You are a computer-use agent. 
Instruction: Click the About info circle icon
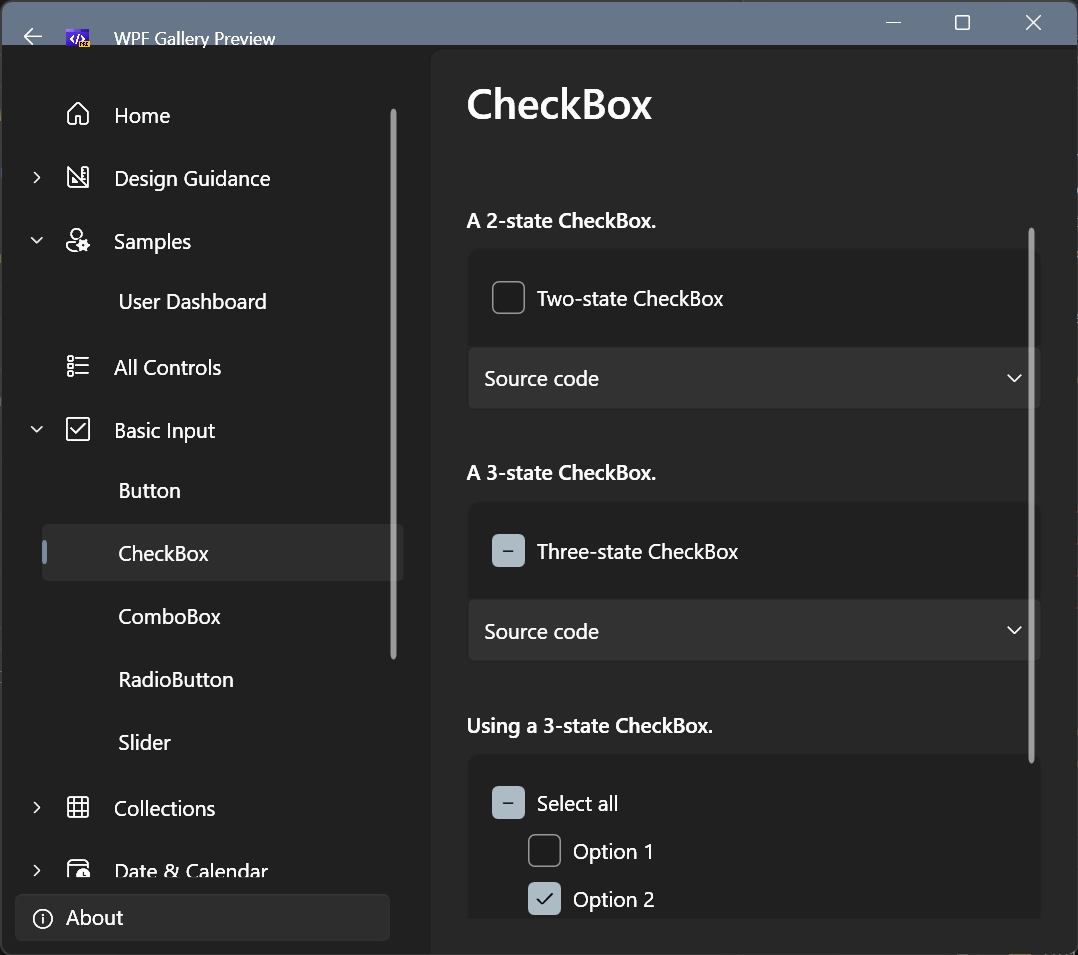(x=43, y=919)
